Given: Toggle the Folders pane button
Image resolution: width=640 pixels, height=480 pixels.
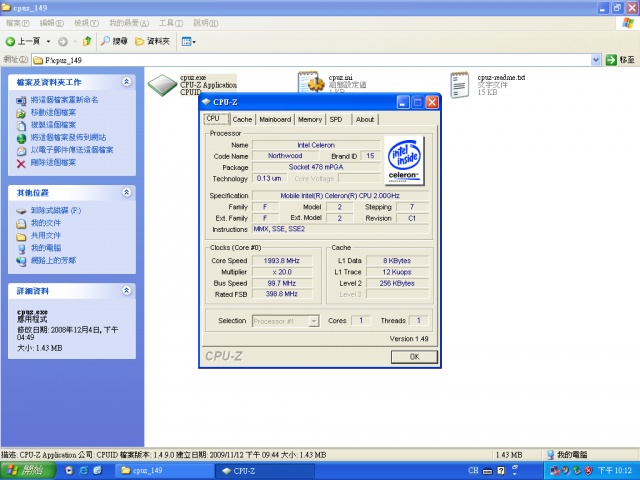Looking at the screenshot, I should pyautogui.click(x=152, y=41).
